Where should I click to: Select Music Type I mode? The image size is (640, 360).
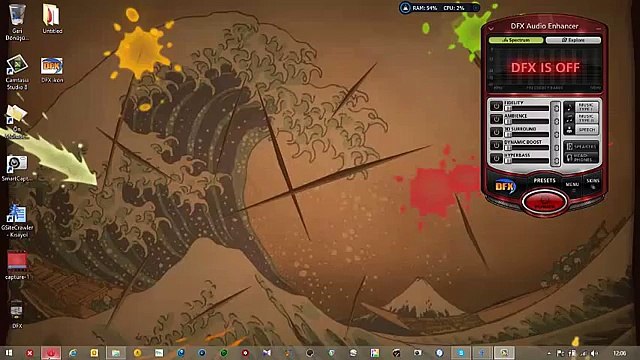(582, 107)
